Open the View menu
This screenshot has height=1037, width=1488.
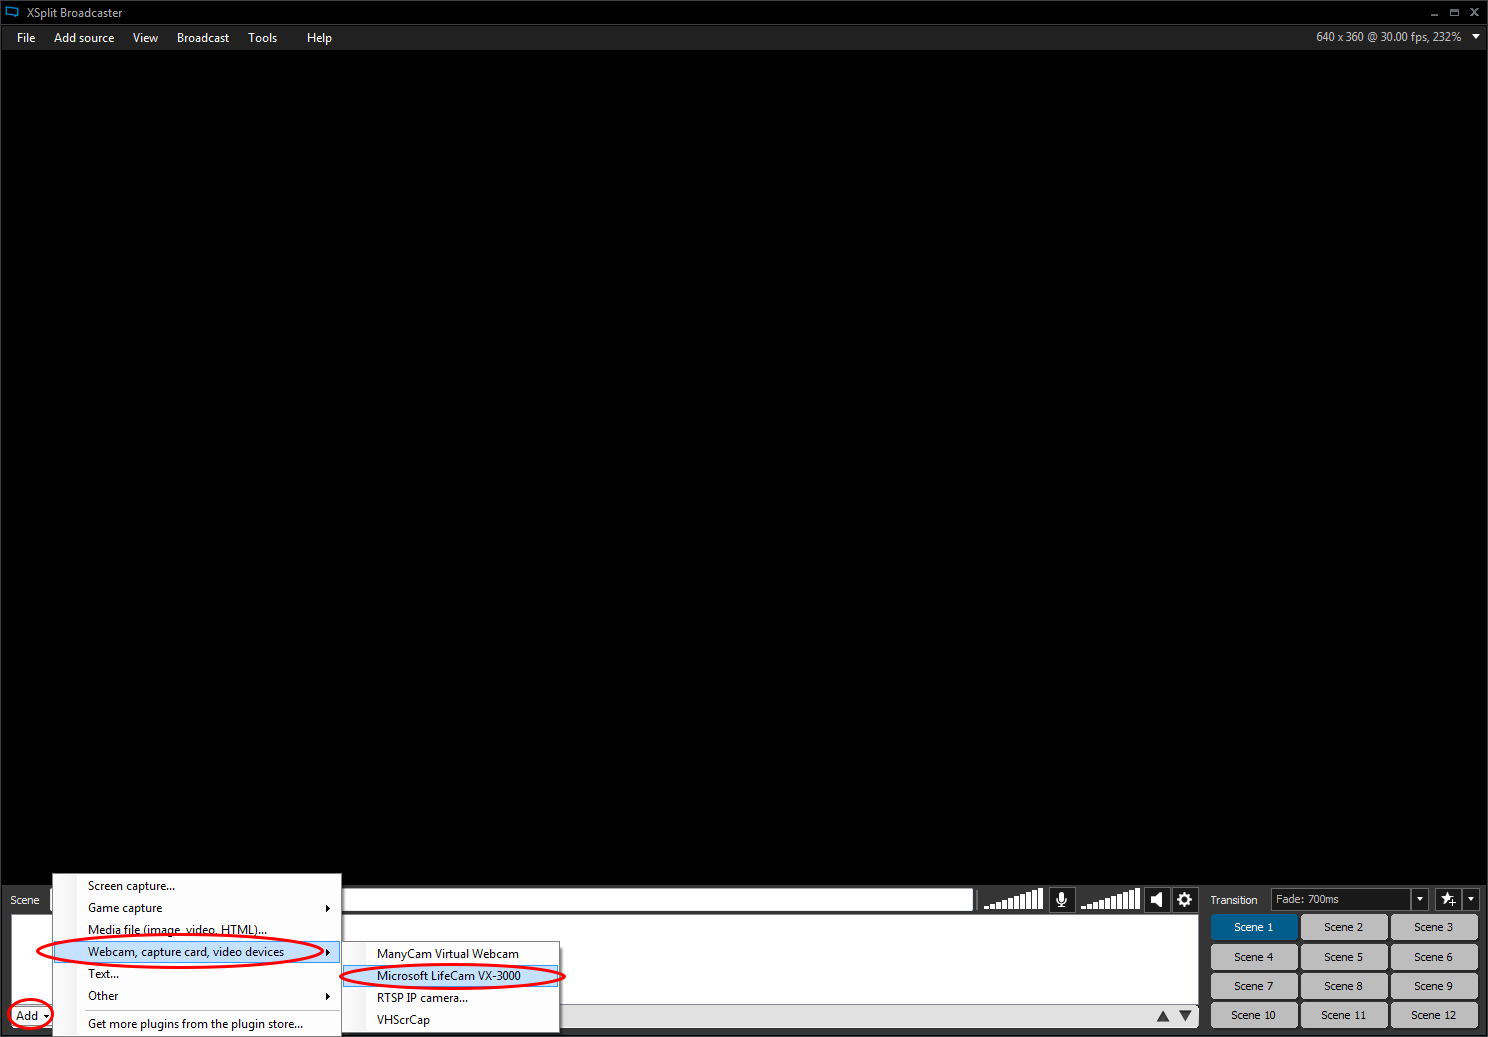coord(145,38)
